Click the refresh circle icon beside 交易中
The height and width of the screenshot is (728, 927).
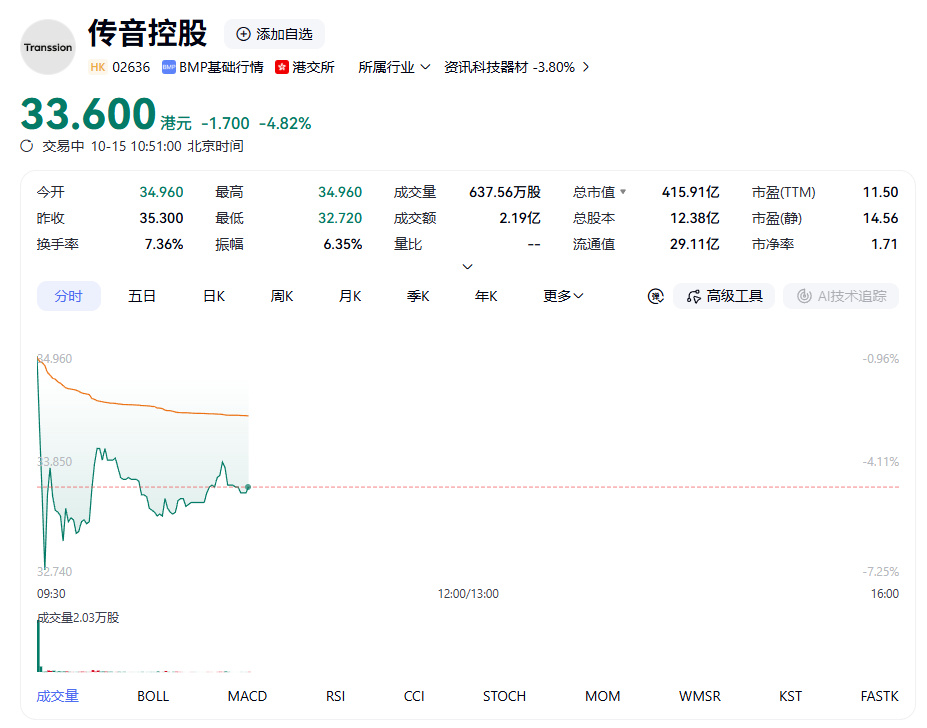pos(27,146)
